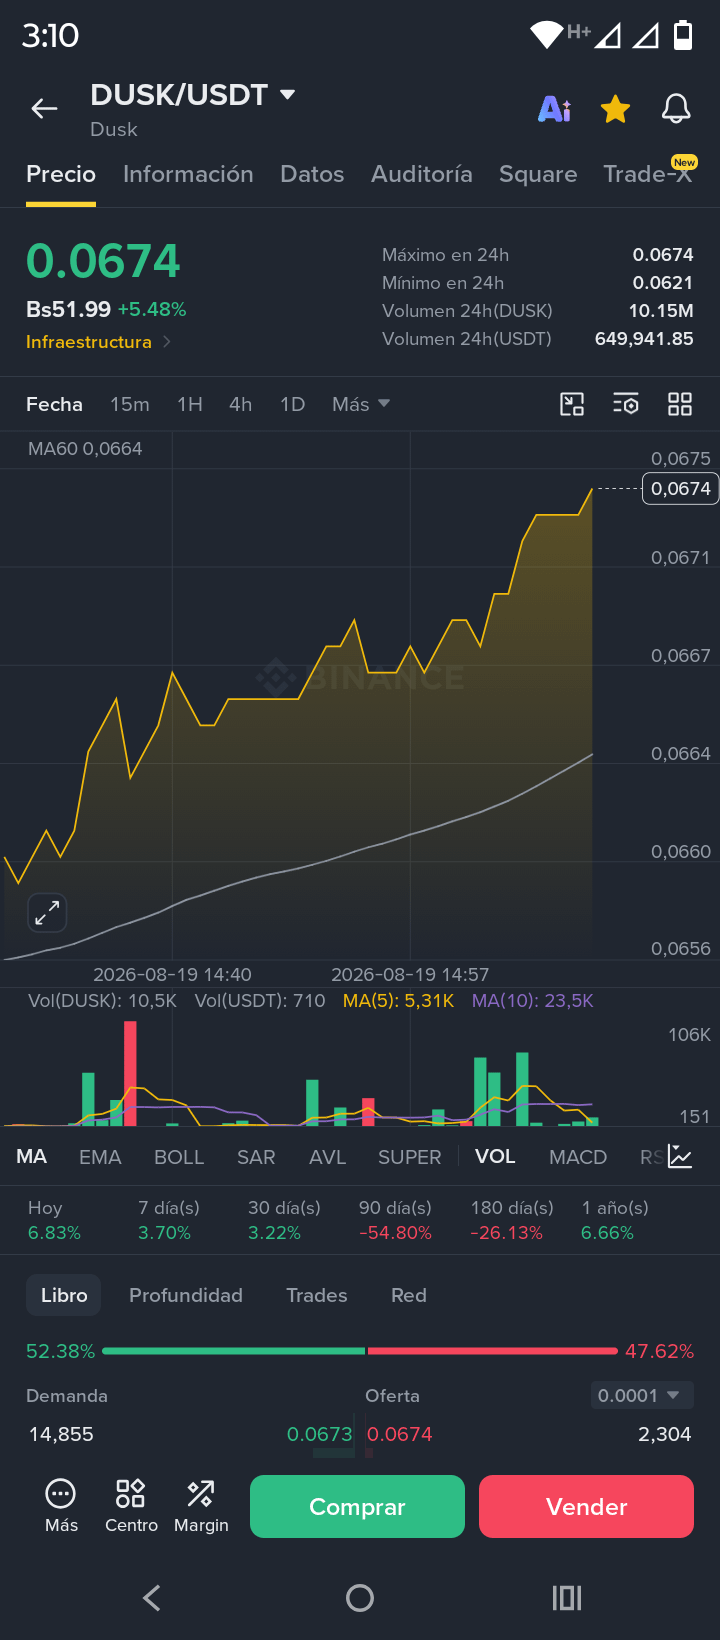
Task: Expand the Más intervals dropdown
Action: tap(361, 404)
